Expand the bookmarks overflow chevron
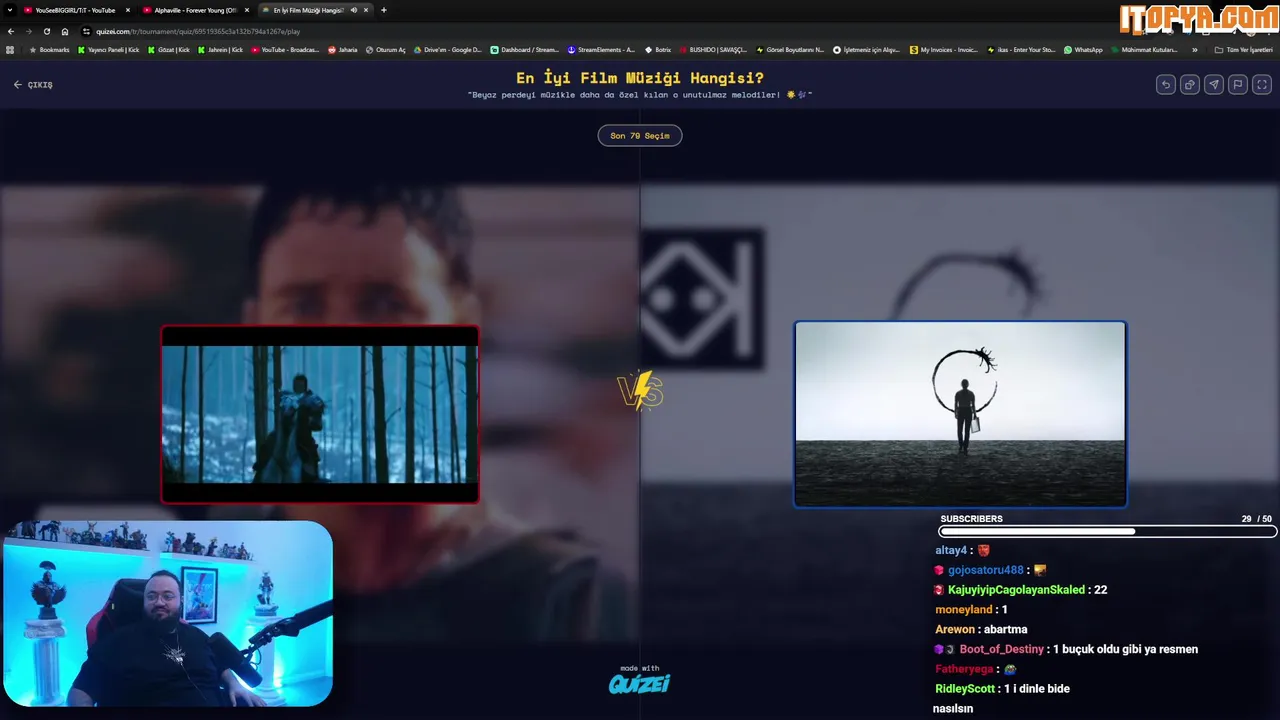The image size is (1280, 720). click(x=1194, y=49)
